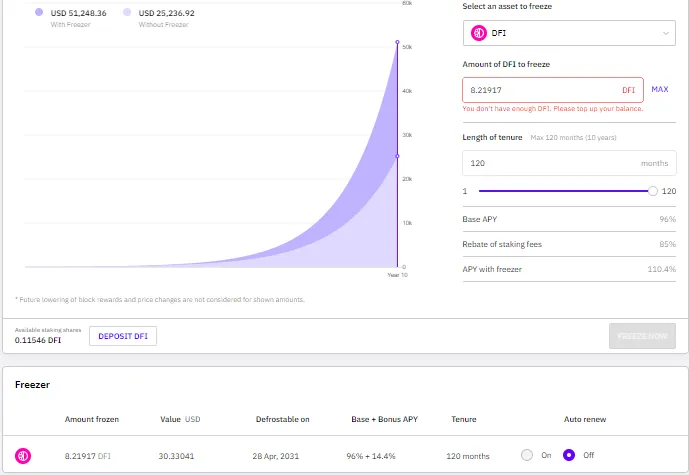Click the '120 months' tenure cell

[468, 456]
